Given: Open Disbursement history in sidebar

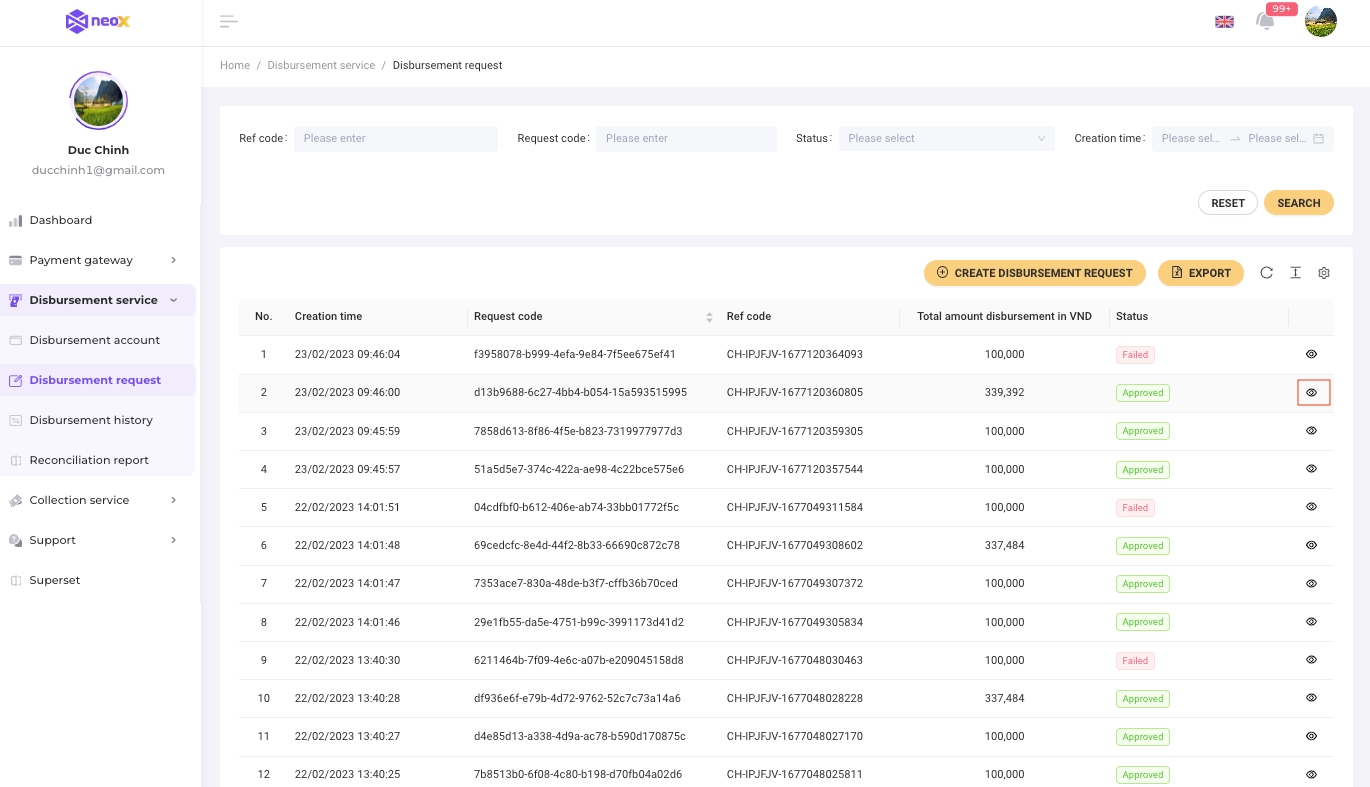Looking at the screenshot, I should [x=91, y=420].
